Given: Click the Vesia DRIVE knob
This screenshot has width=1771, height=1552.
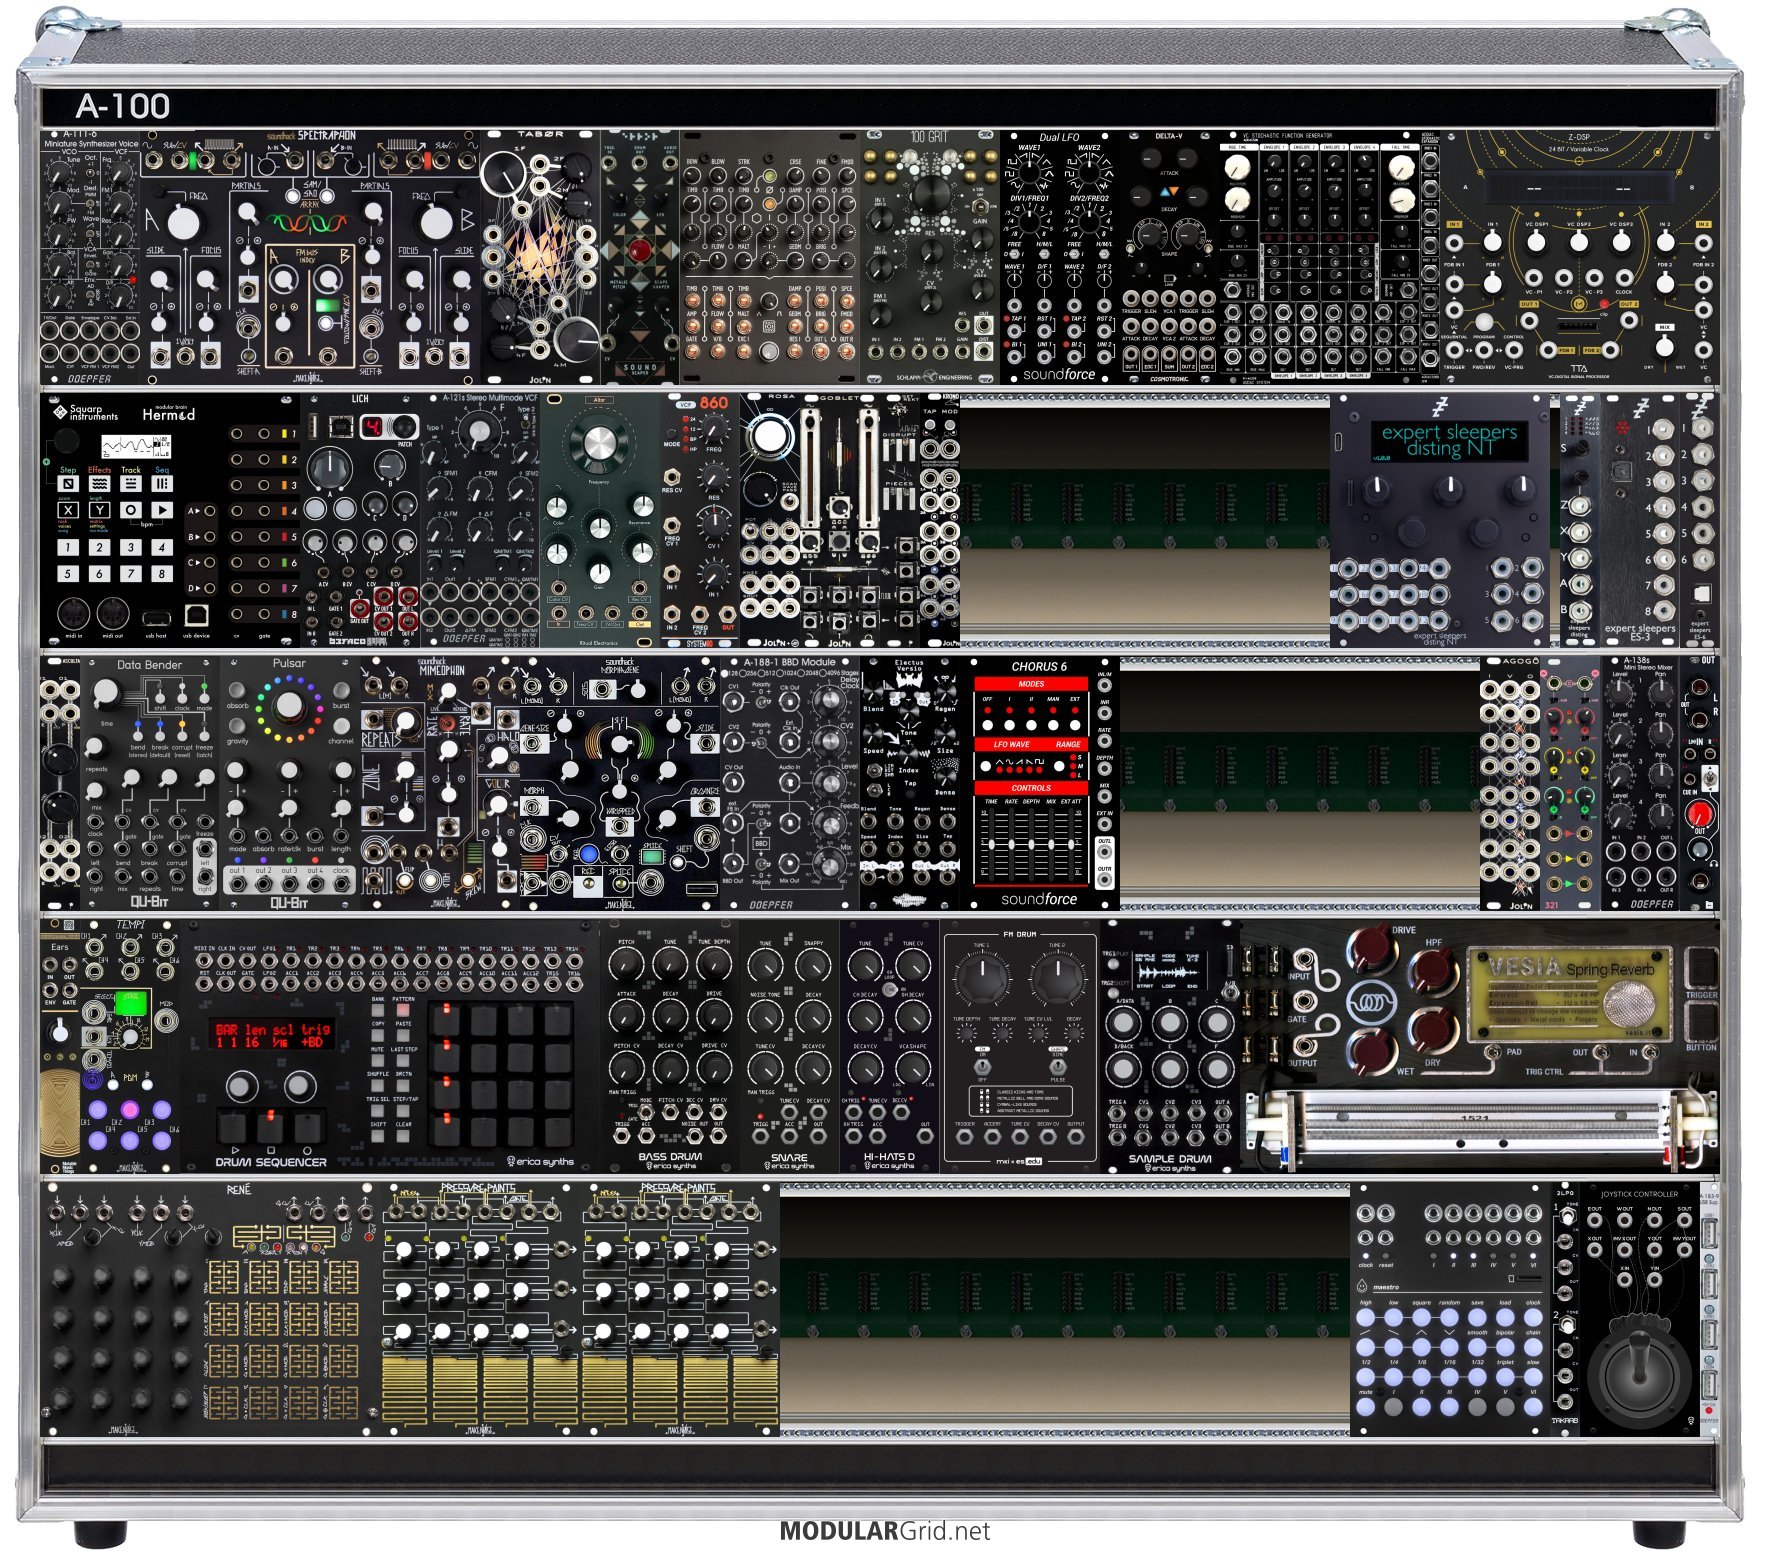Looking at the screenshot, I should pyautogui.click(x=1371, y=951).
